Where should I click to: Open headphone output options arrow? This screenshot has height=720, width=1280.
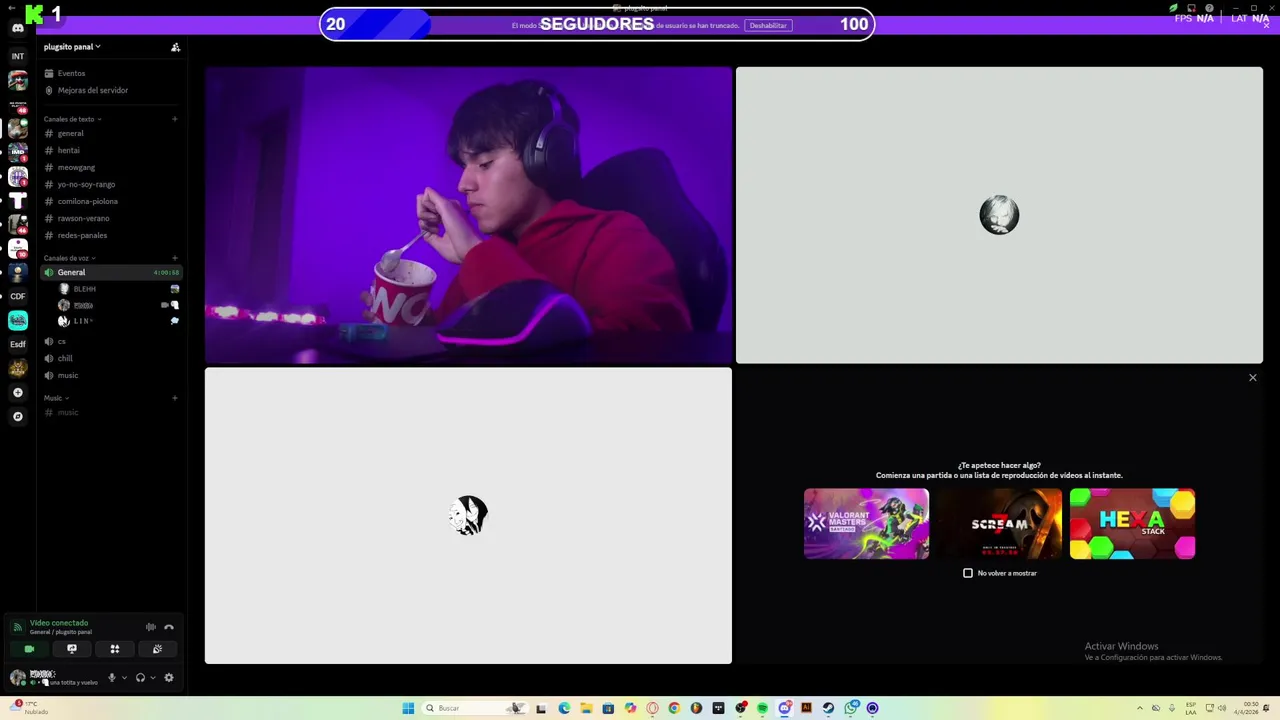pos(153,677)
